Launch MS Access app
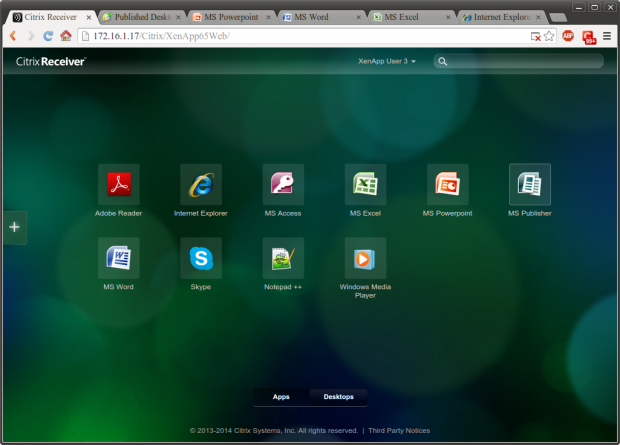 (x=283, y=184)
